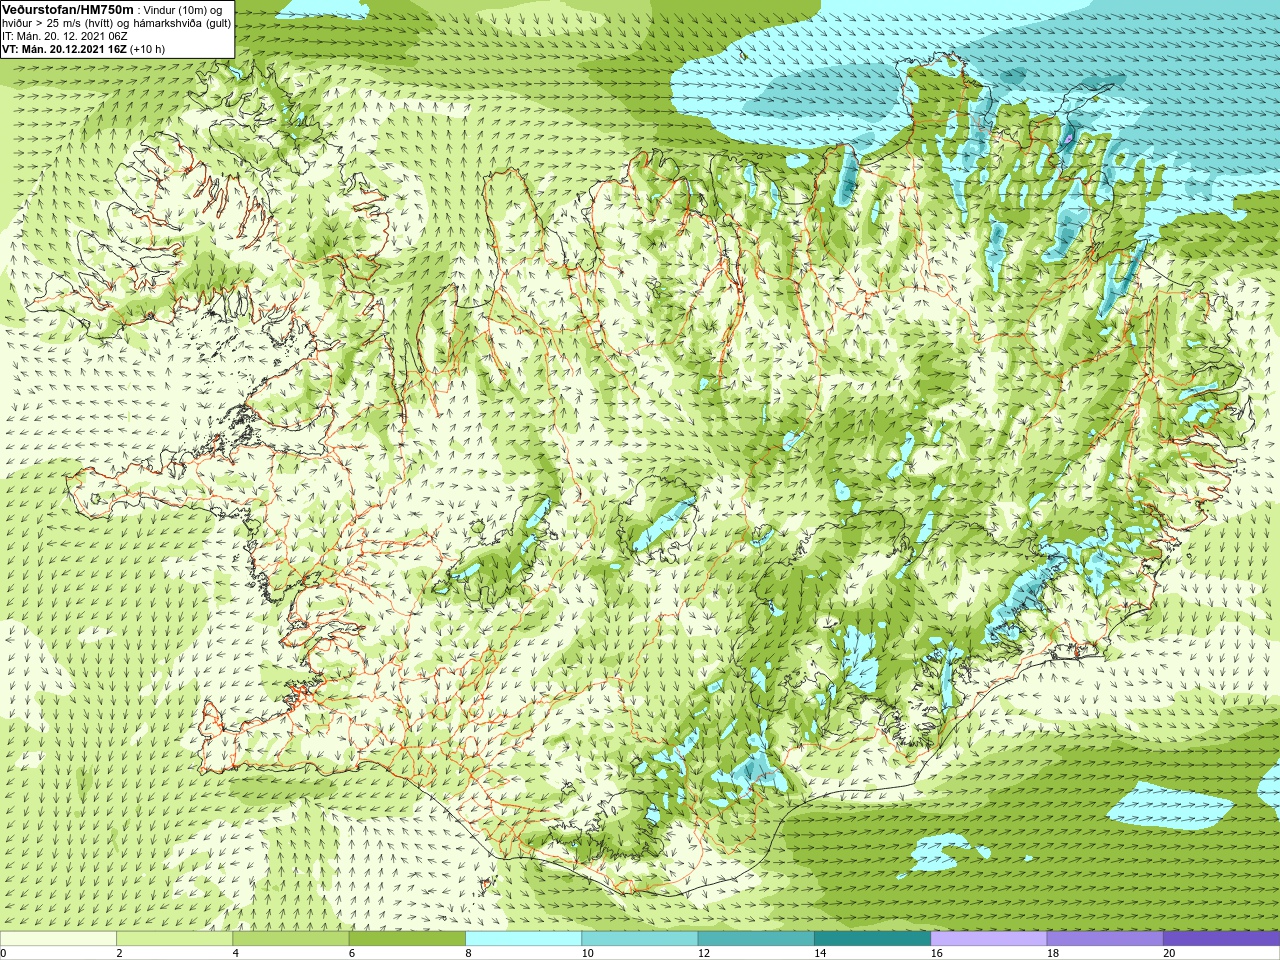Click the "IT: Mán. 20. 12. 2021 06Z" line
Viewport: 1280px width, 960px height.
point(65,35)
